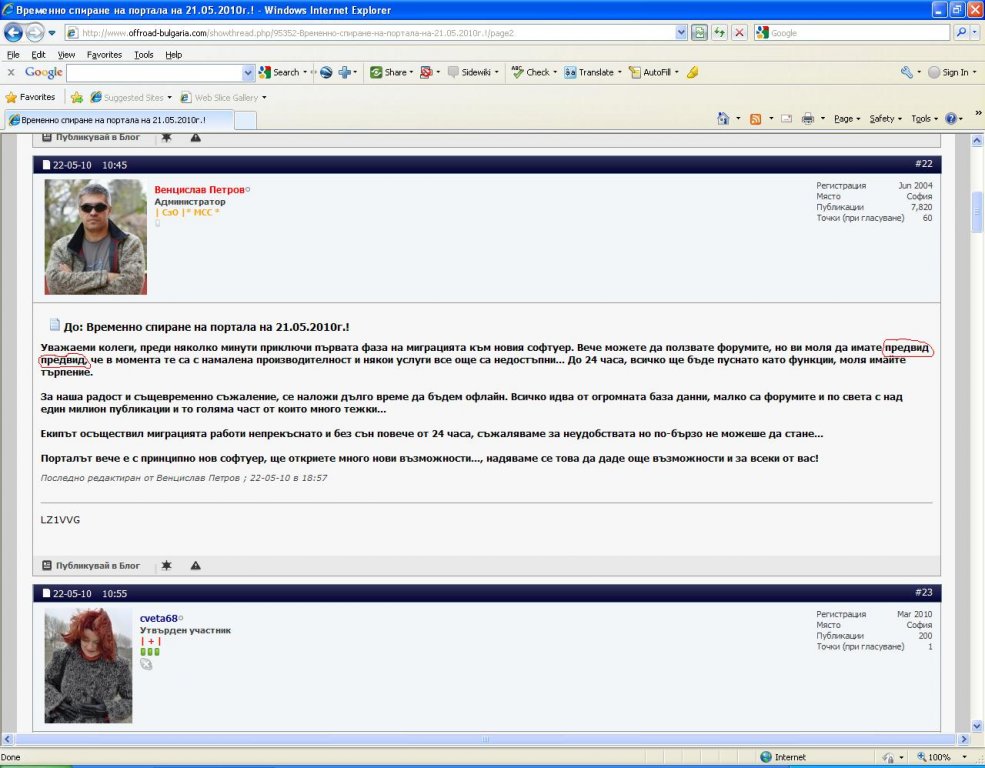Click the Add to Favorites Bar star icon
Screen dimensions: 985x768
[77, 97]
